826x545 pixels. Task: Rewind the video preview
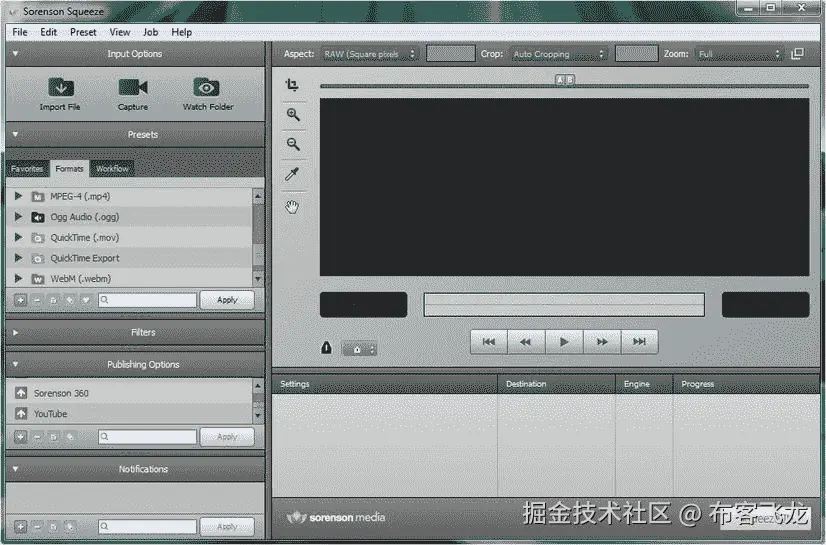coord(526,342)
